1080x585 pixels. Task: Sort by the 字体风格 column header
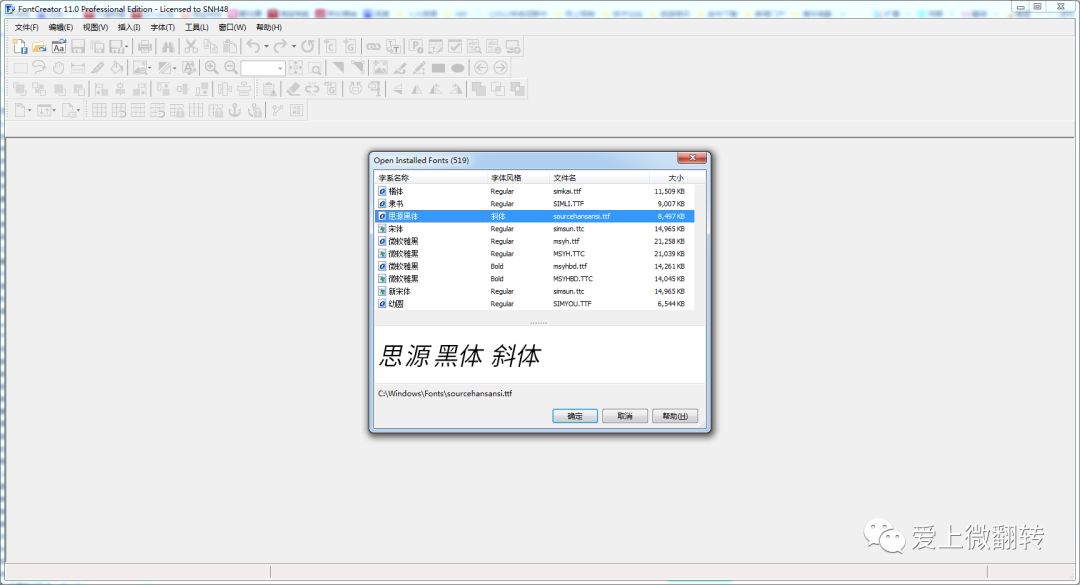pos(519,178)
